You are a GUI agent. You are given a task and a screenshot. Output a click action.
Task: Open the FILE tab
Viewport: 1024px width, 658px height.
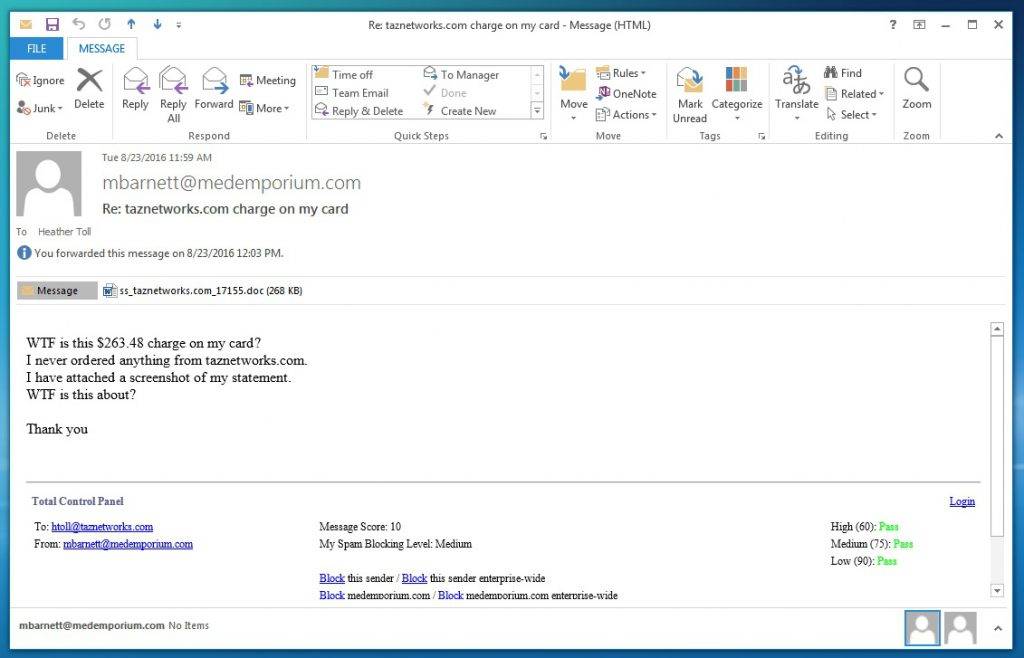(x=37, y=48)
